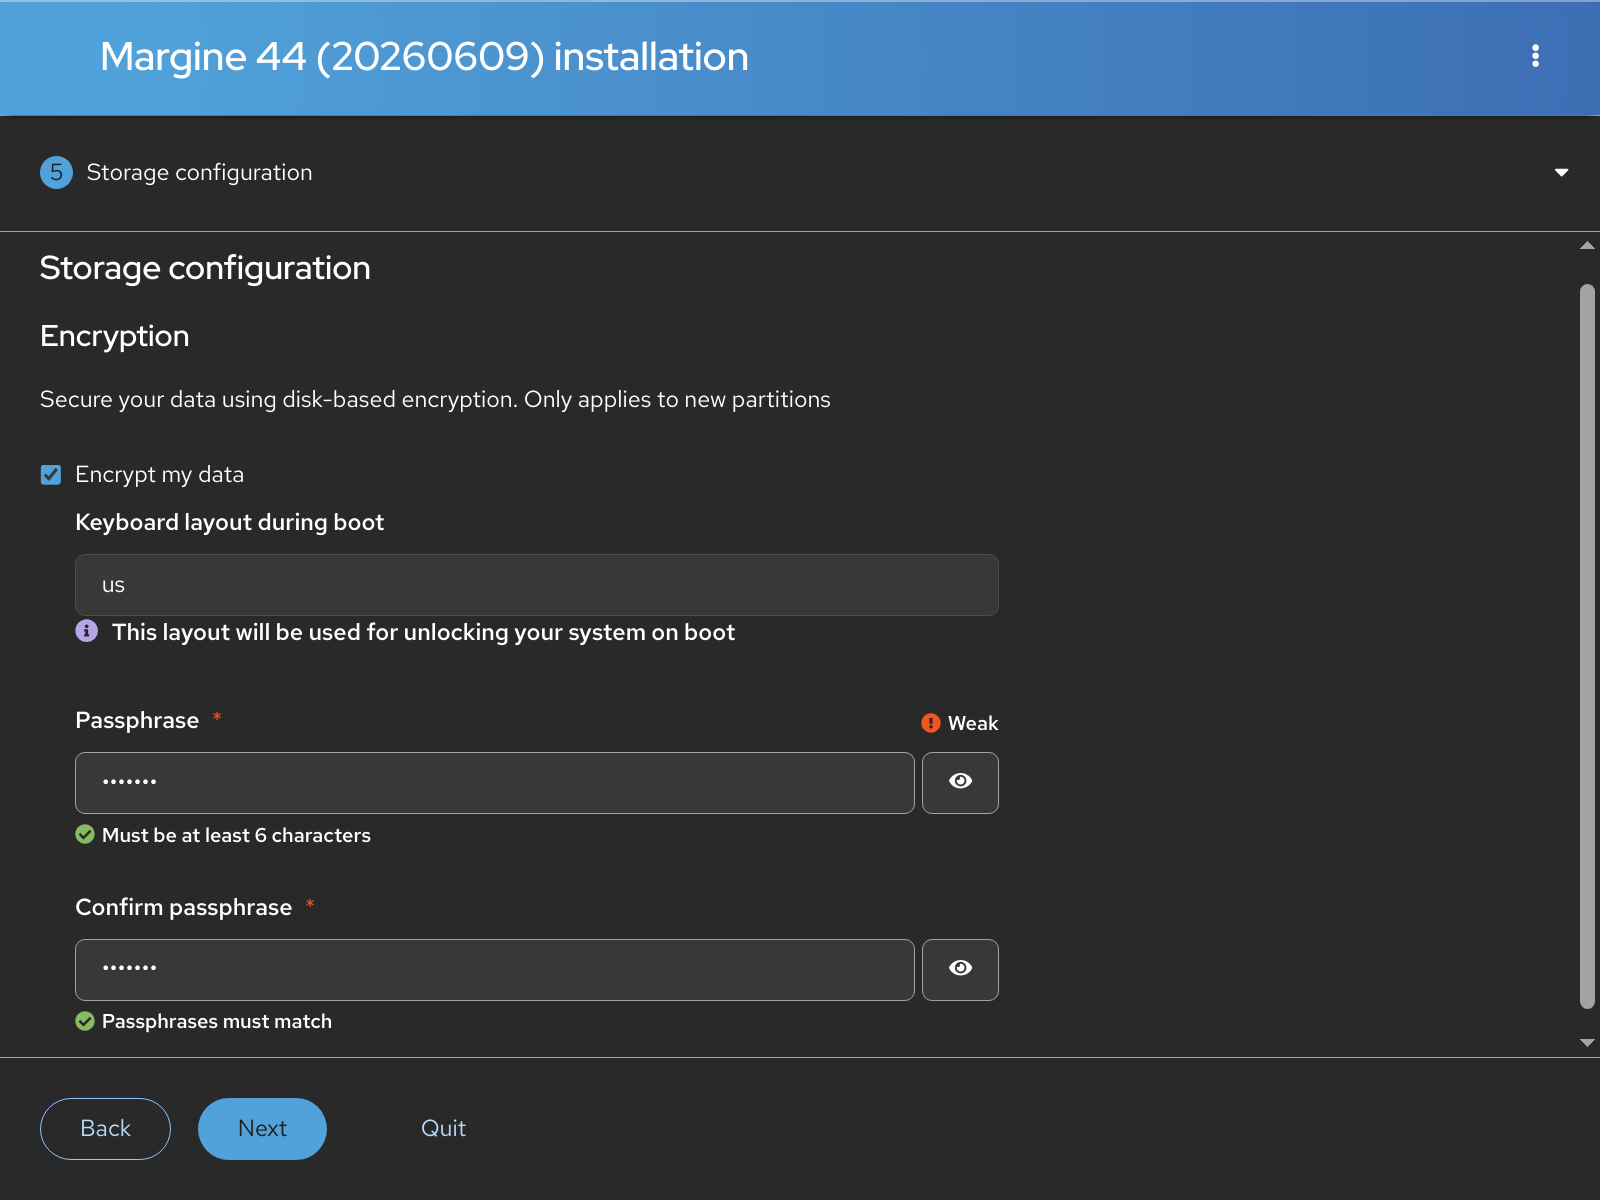1600x1200 pixels.
Task: Quit the installer via Quit link
Action: click(x=443, y=1129)
